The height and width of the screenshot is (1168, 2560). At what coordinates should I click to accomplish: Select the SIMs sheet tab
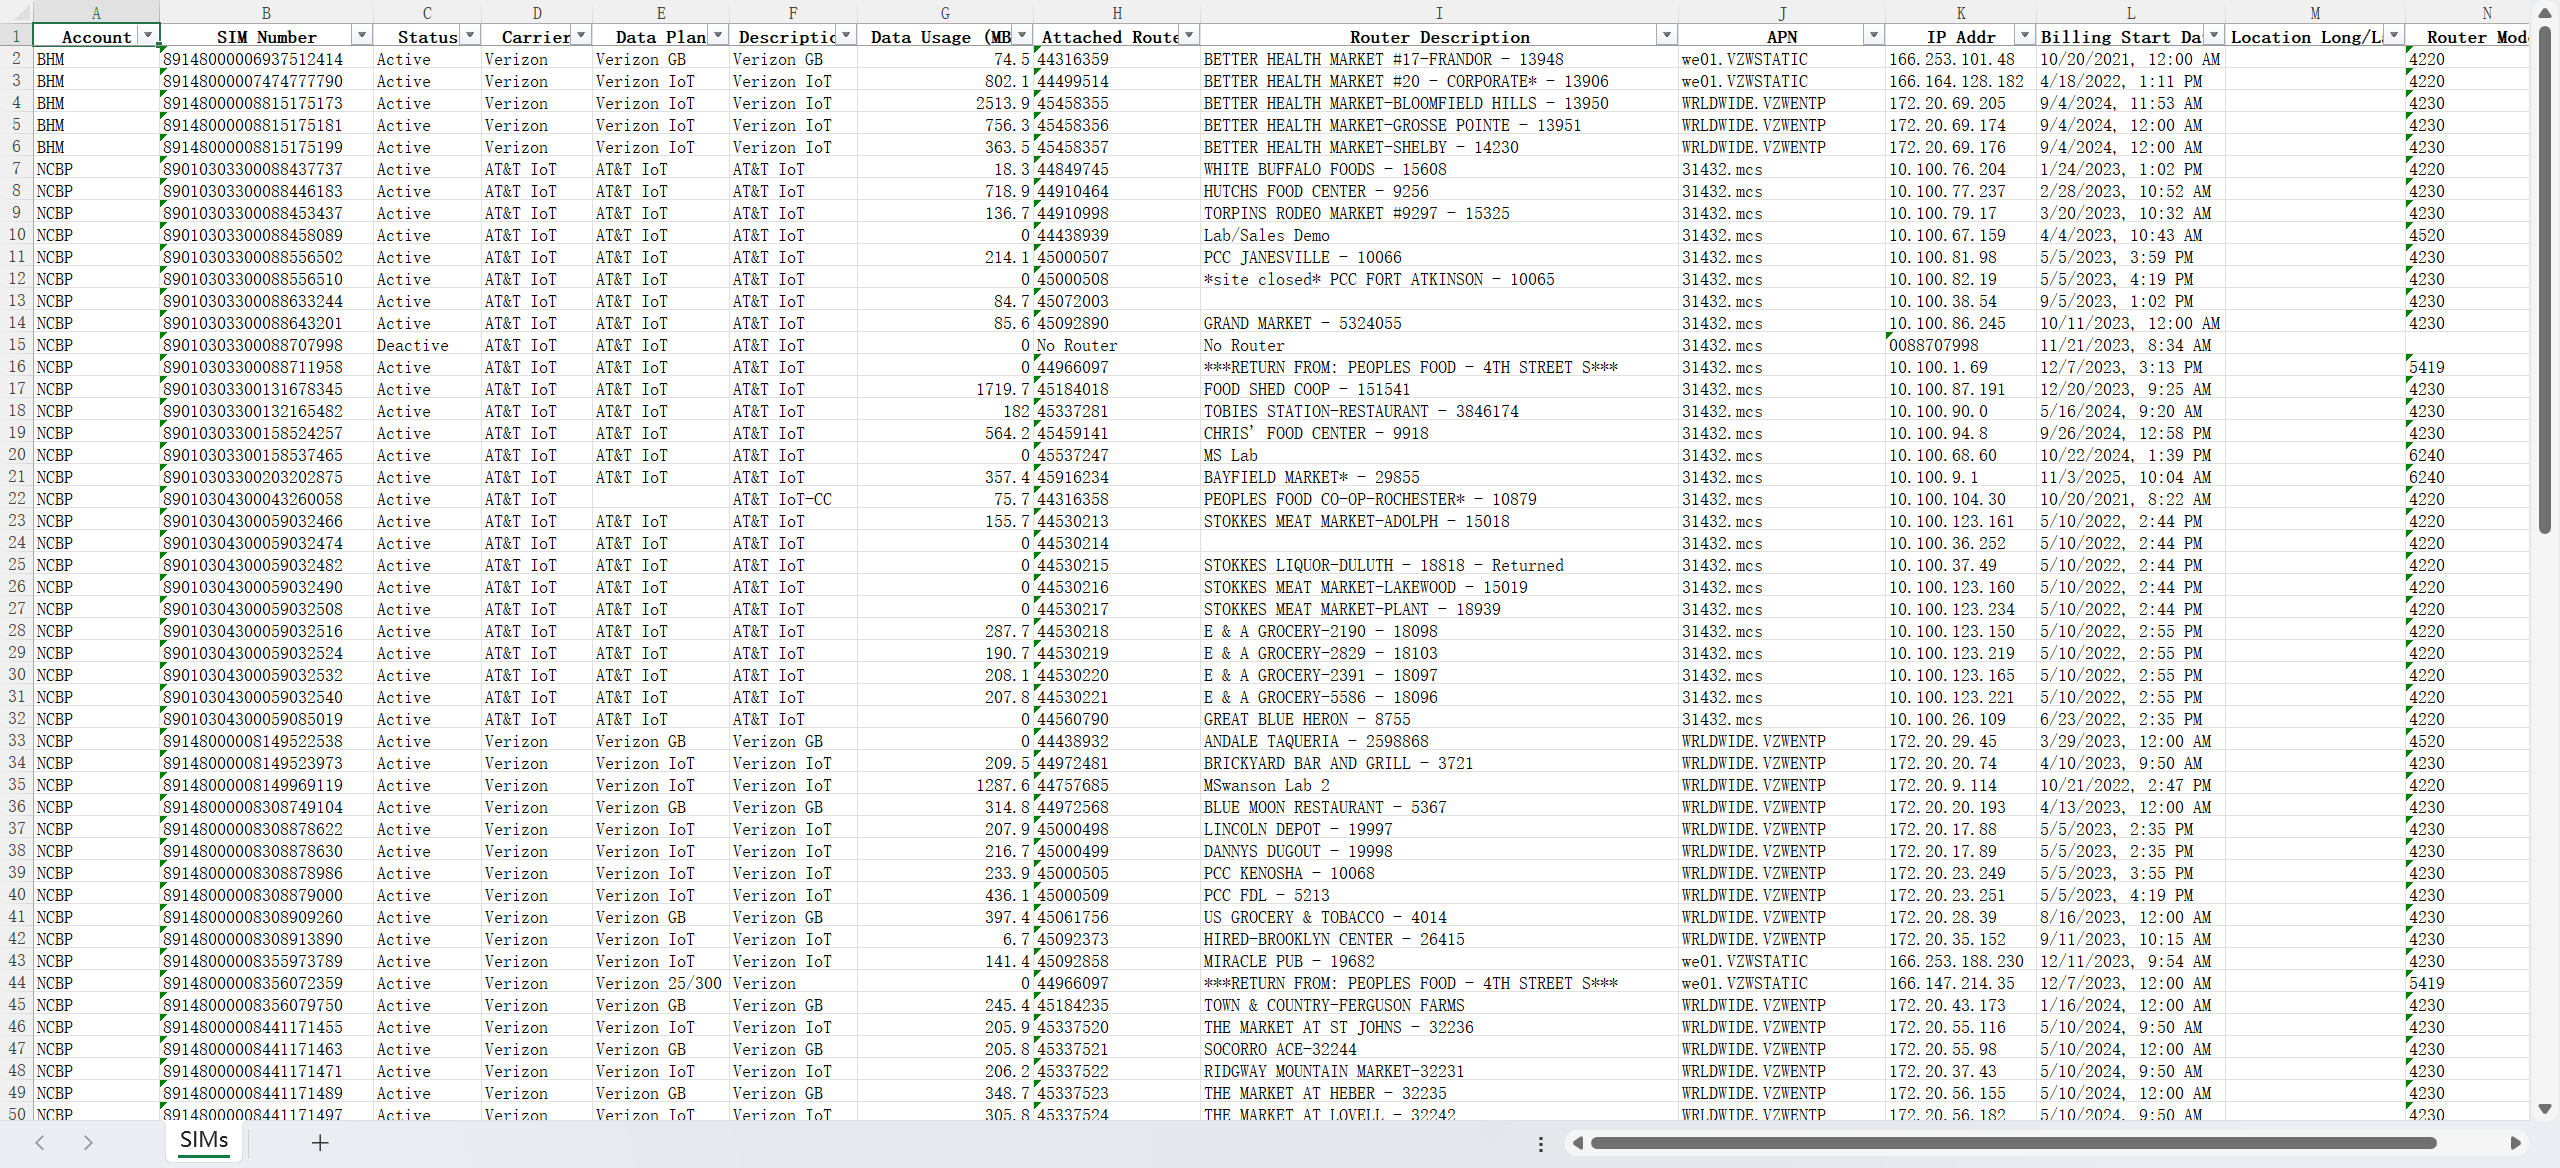tap(204, 1140)
